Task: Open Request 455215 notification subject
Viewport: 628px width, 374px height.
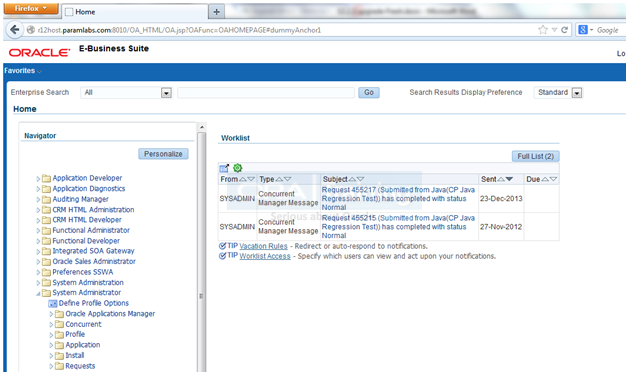Action: coord(398,227)
